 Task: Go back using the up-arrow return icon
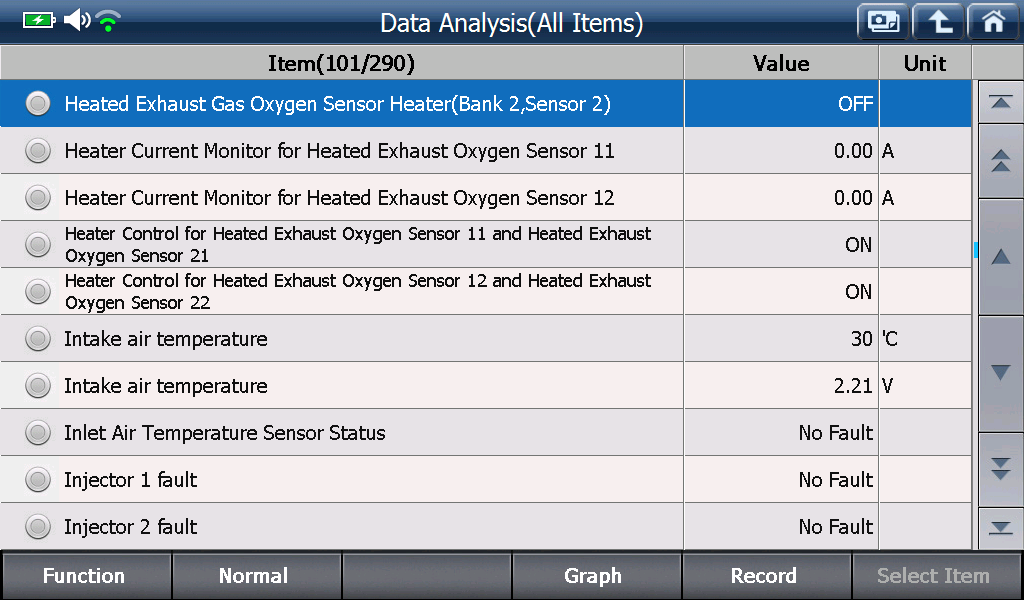(x=938, y=22)
